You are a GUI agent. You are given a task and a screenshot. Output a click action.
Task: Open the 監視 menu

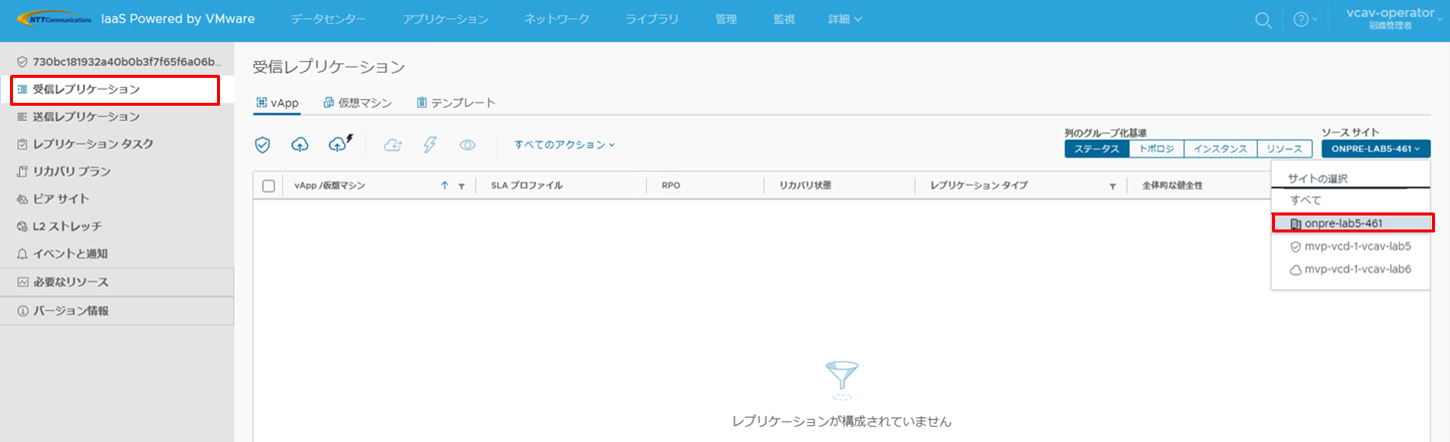coord(784,20)
